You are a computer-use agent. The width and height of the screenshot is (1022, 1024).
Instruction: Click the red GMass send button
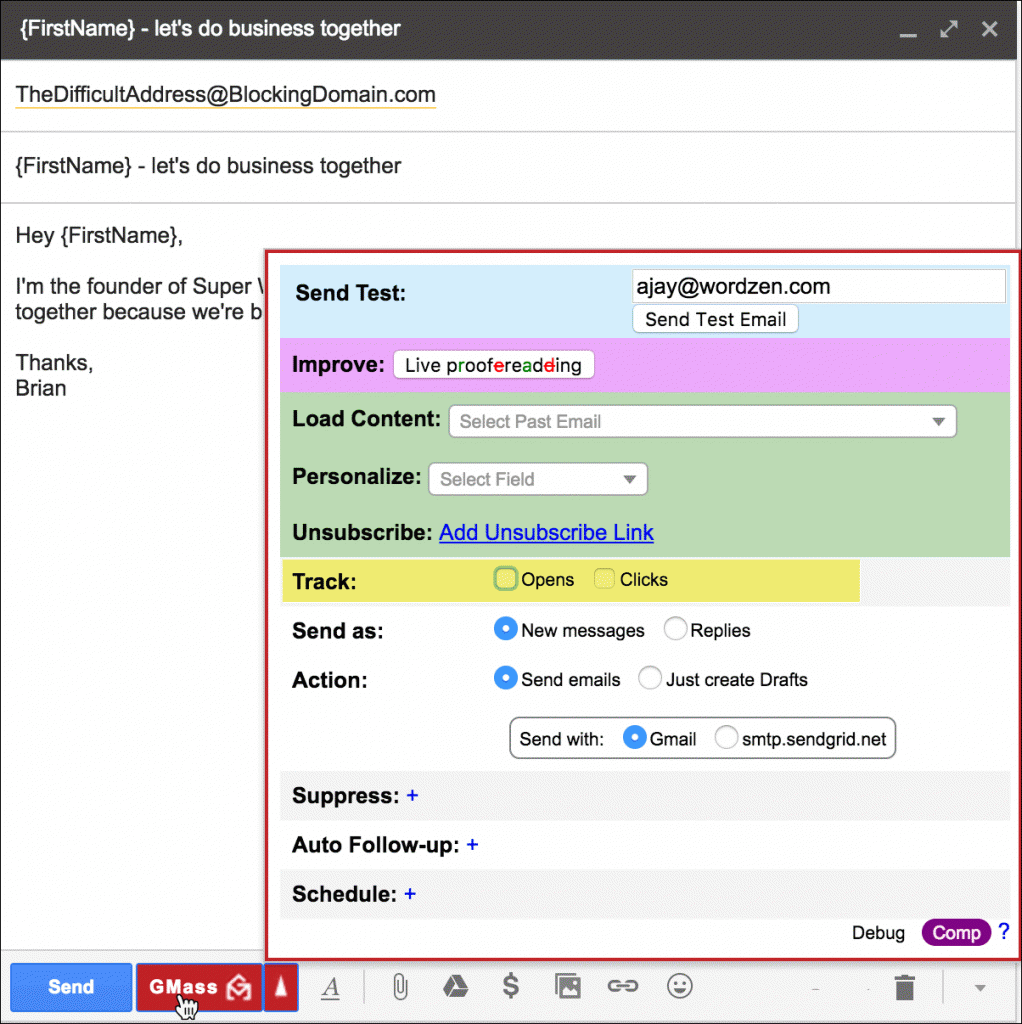point(198,987)
